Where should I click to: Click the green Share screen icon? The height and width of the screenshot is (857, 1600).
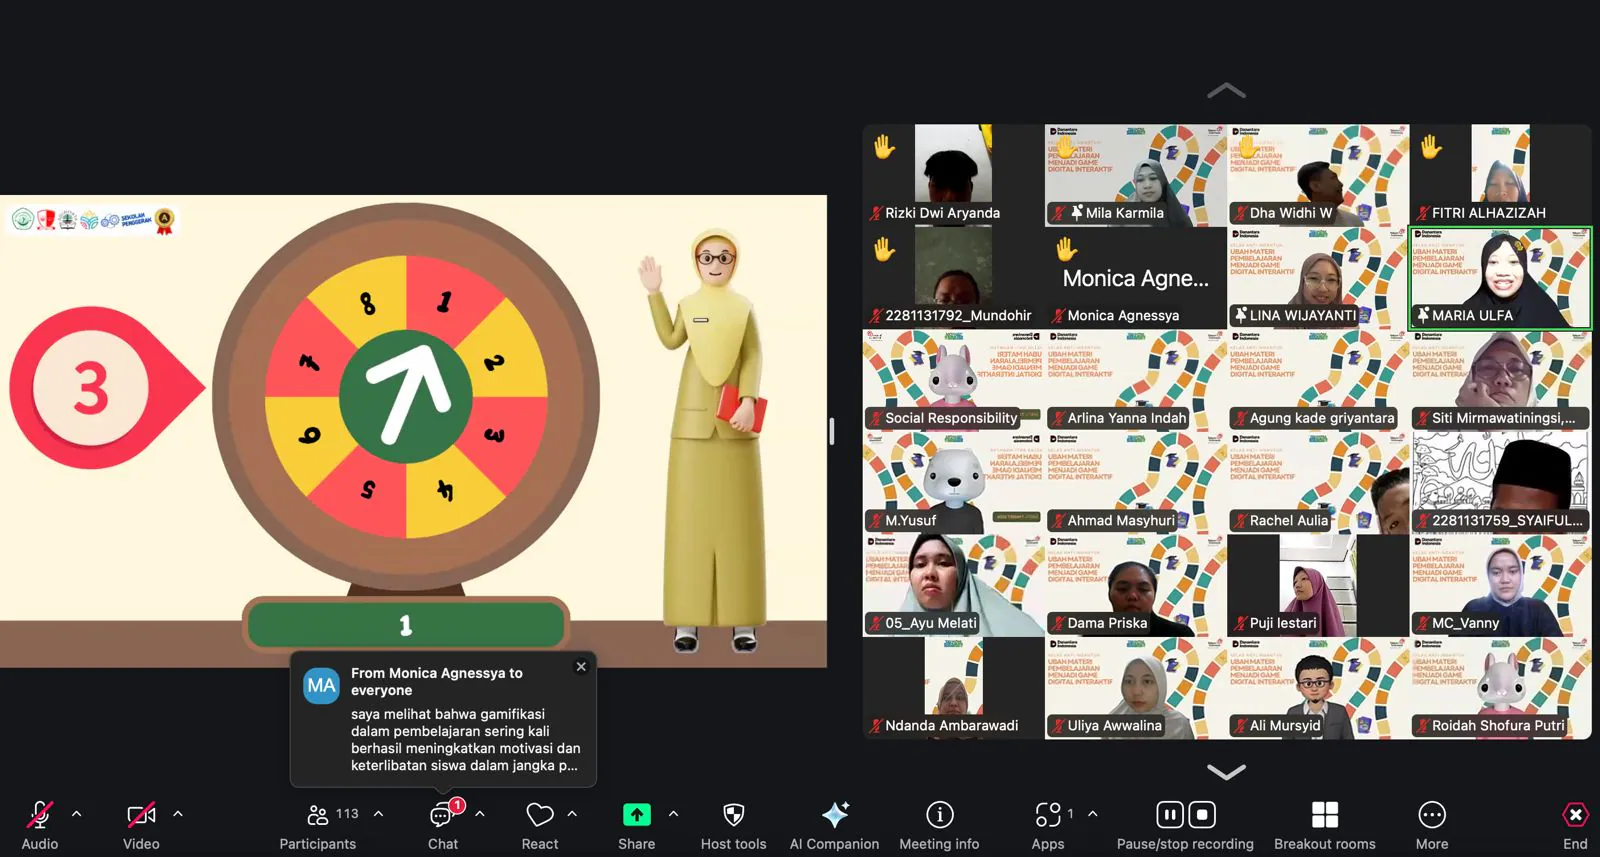point(636,816)
